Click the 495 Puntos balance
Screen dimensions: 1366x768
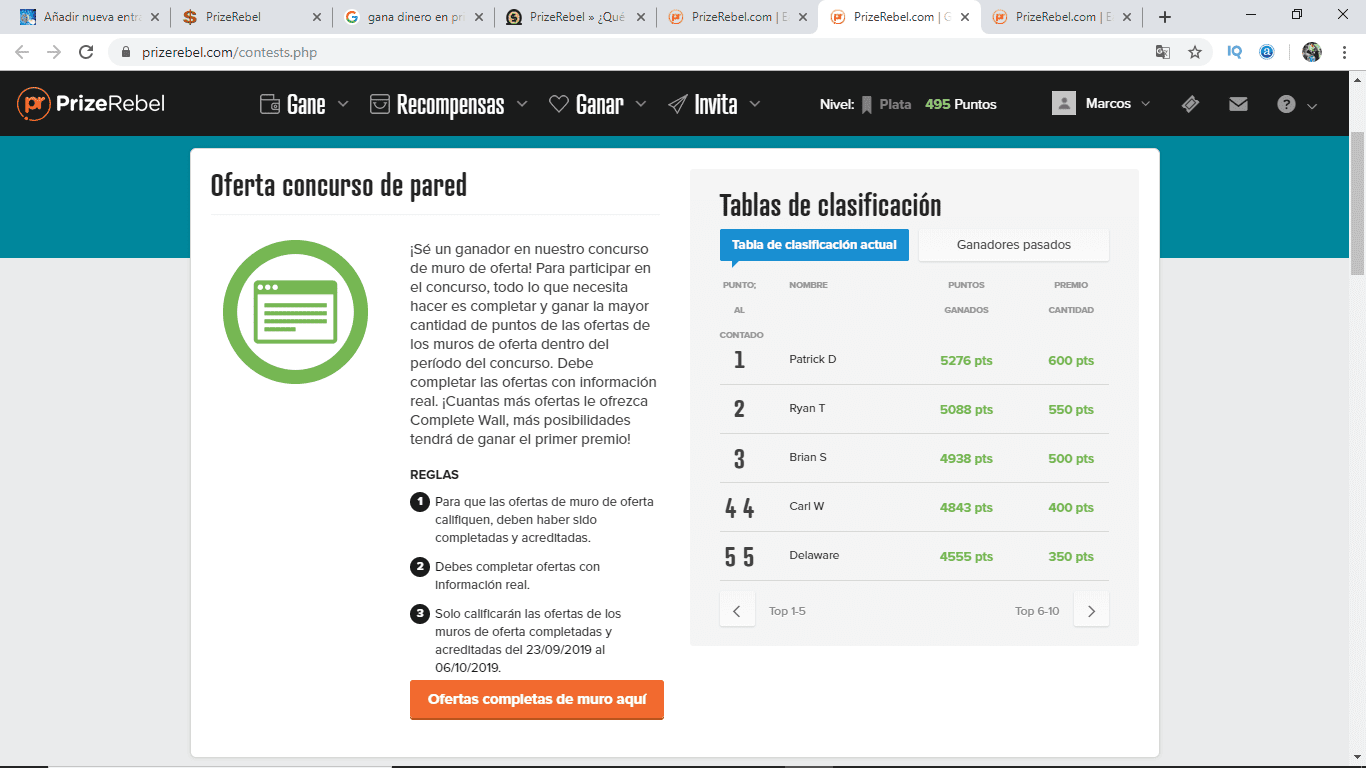(961, 104)
